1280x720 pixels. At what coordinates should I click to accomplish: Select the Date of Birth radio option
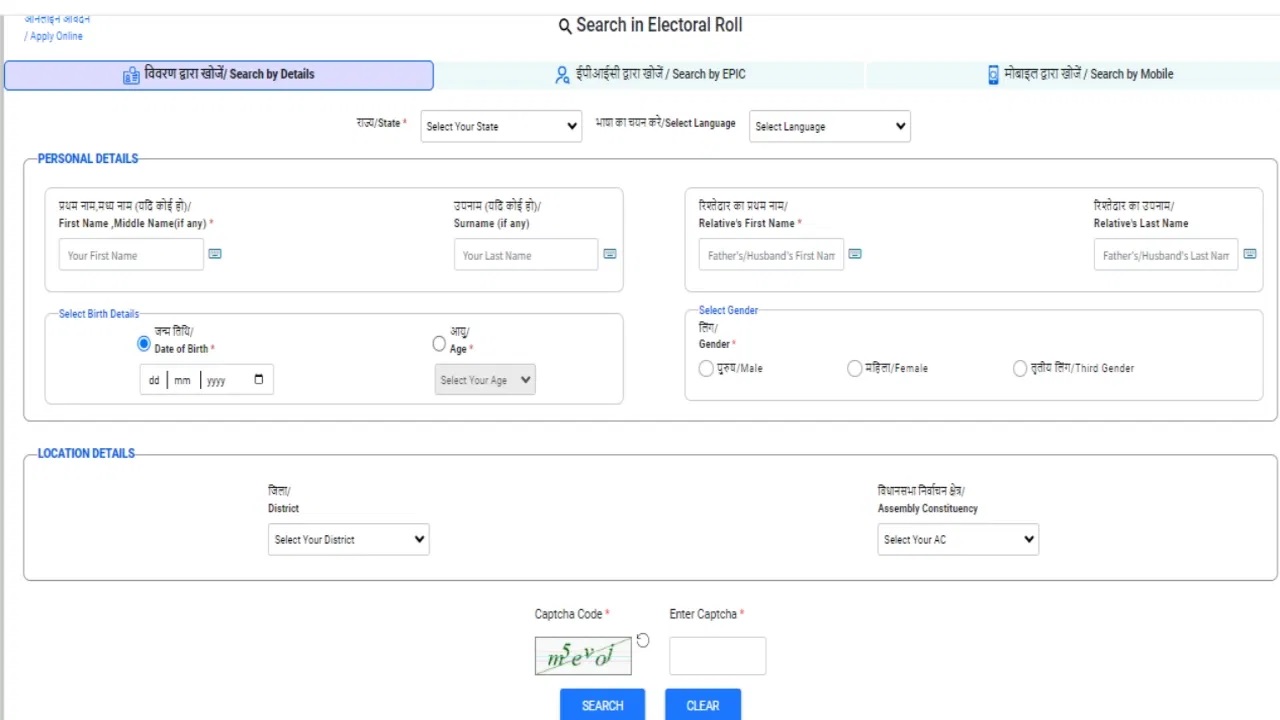[144, 344]
